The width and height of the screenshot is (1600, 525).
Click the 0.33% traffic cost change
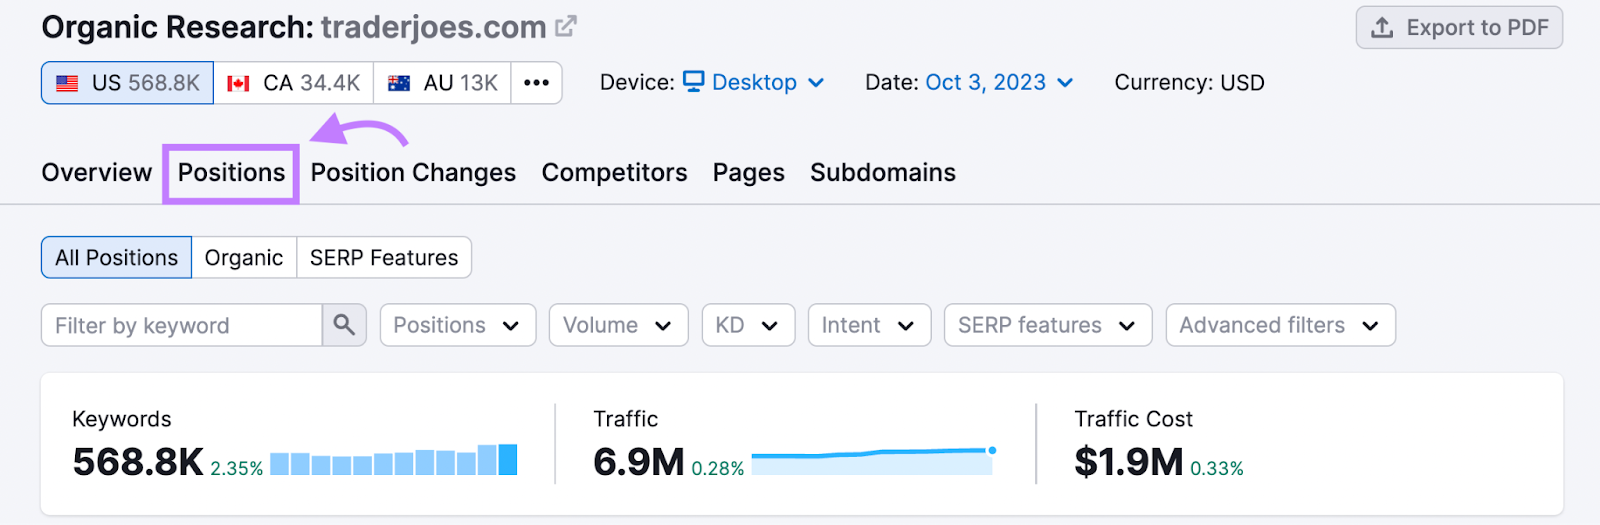(1217, 468)
